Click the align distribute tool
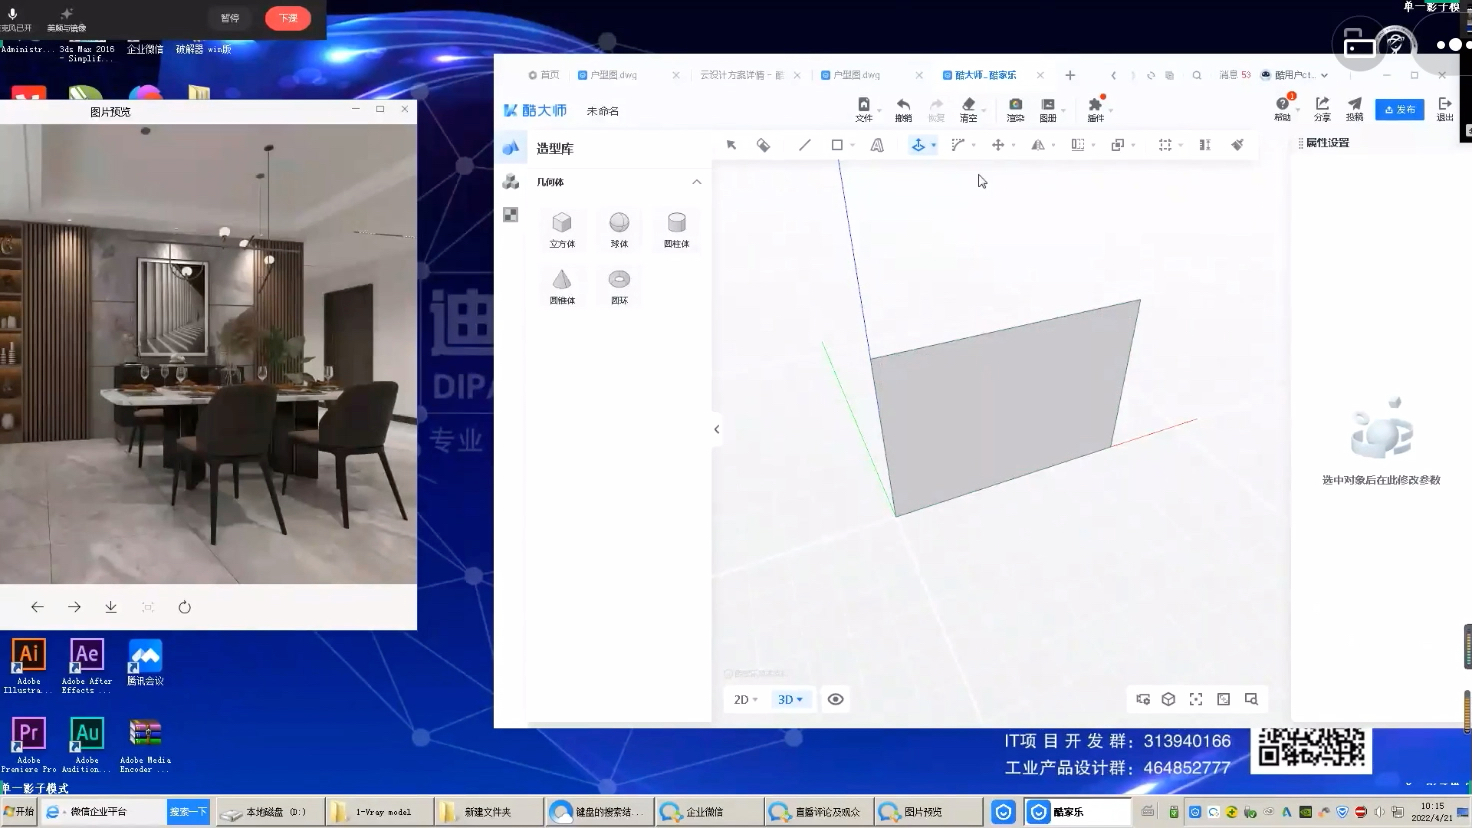The width and height of the screenshot is (1472, 828). (x=1205, y=145)
